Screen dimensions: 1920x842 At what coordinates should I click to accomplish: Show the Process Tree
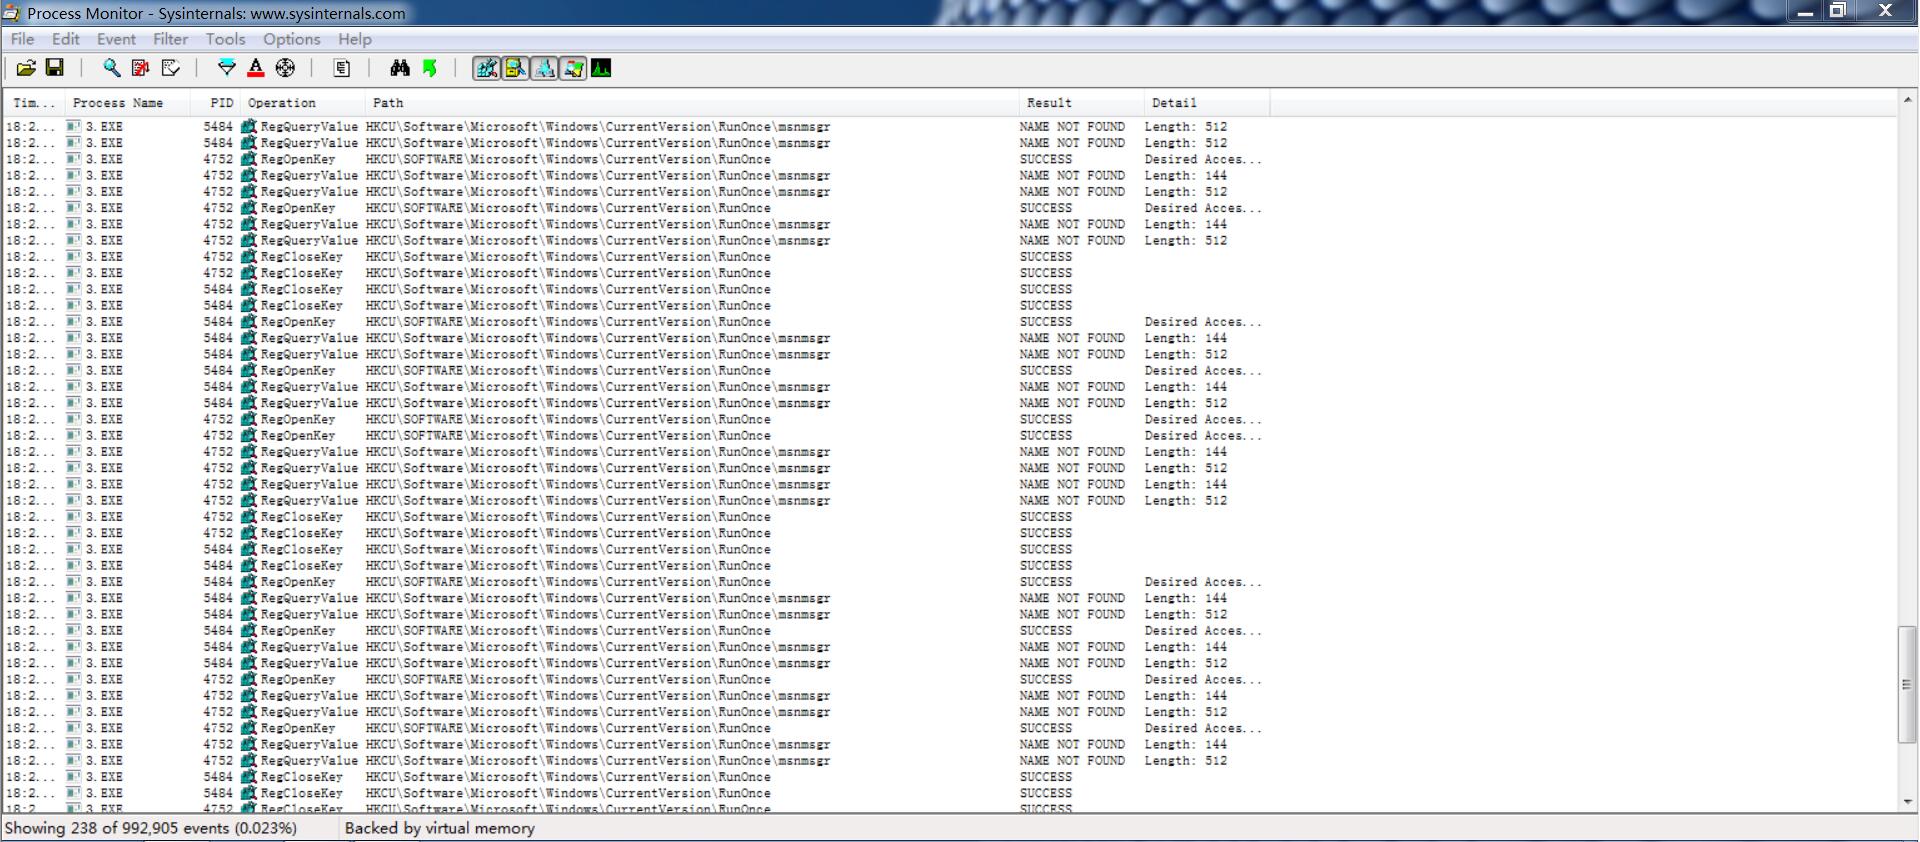tap(342, 68)
